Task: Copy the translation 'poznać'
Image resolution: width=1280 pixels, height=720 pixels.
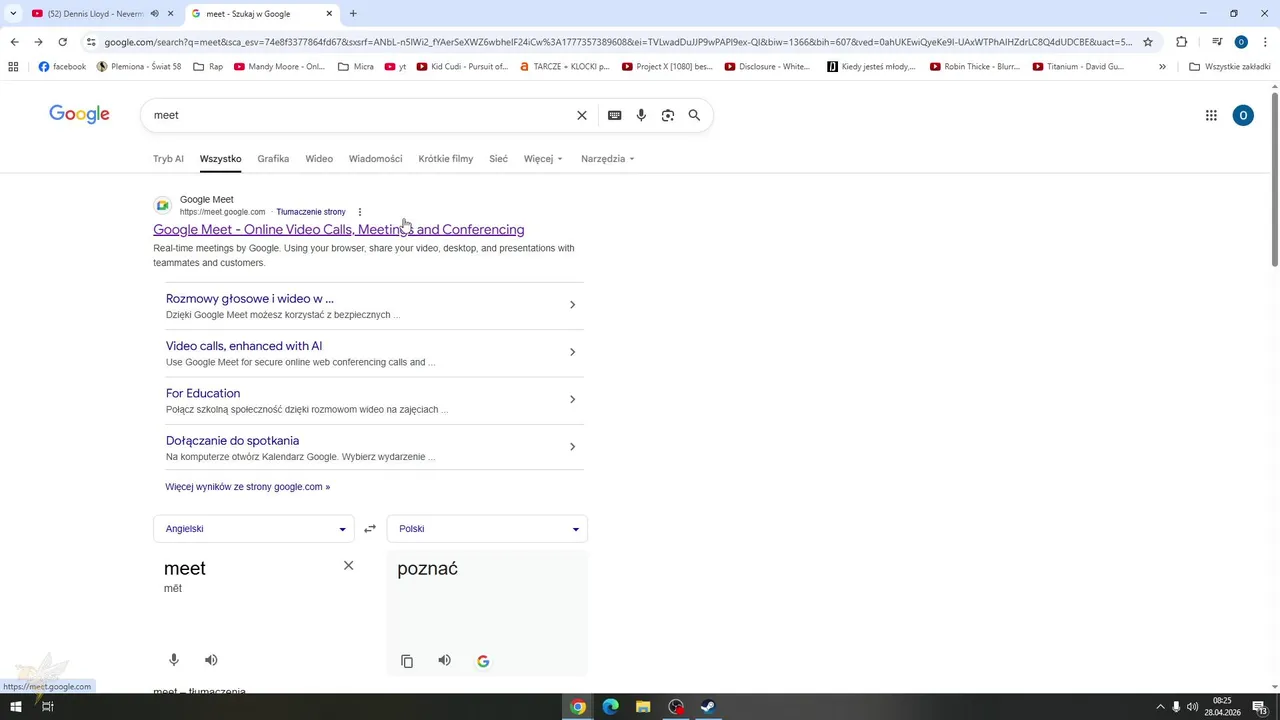Action: 407,661
